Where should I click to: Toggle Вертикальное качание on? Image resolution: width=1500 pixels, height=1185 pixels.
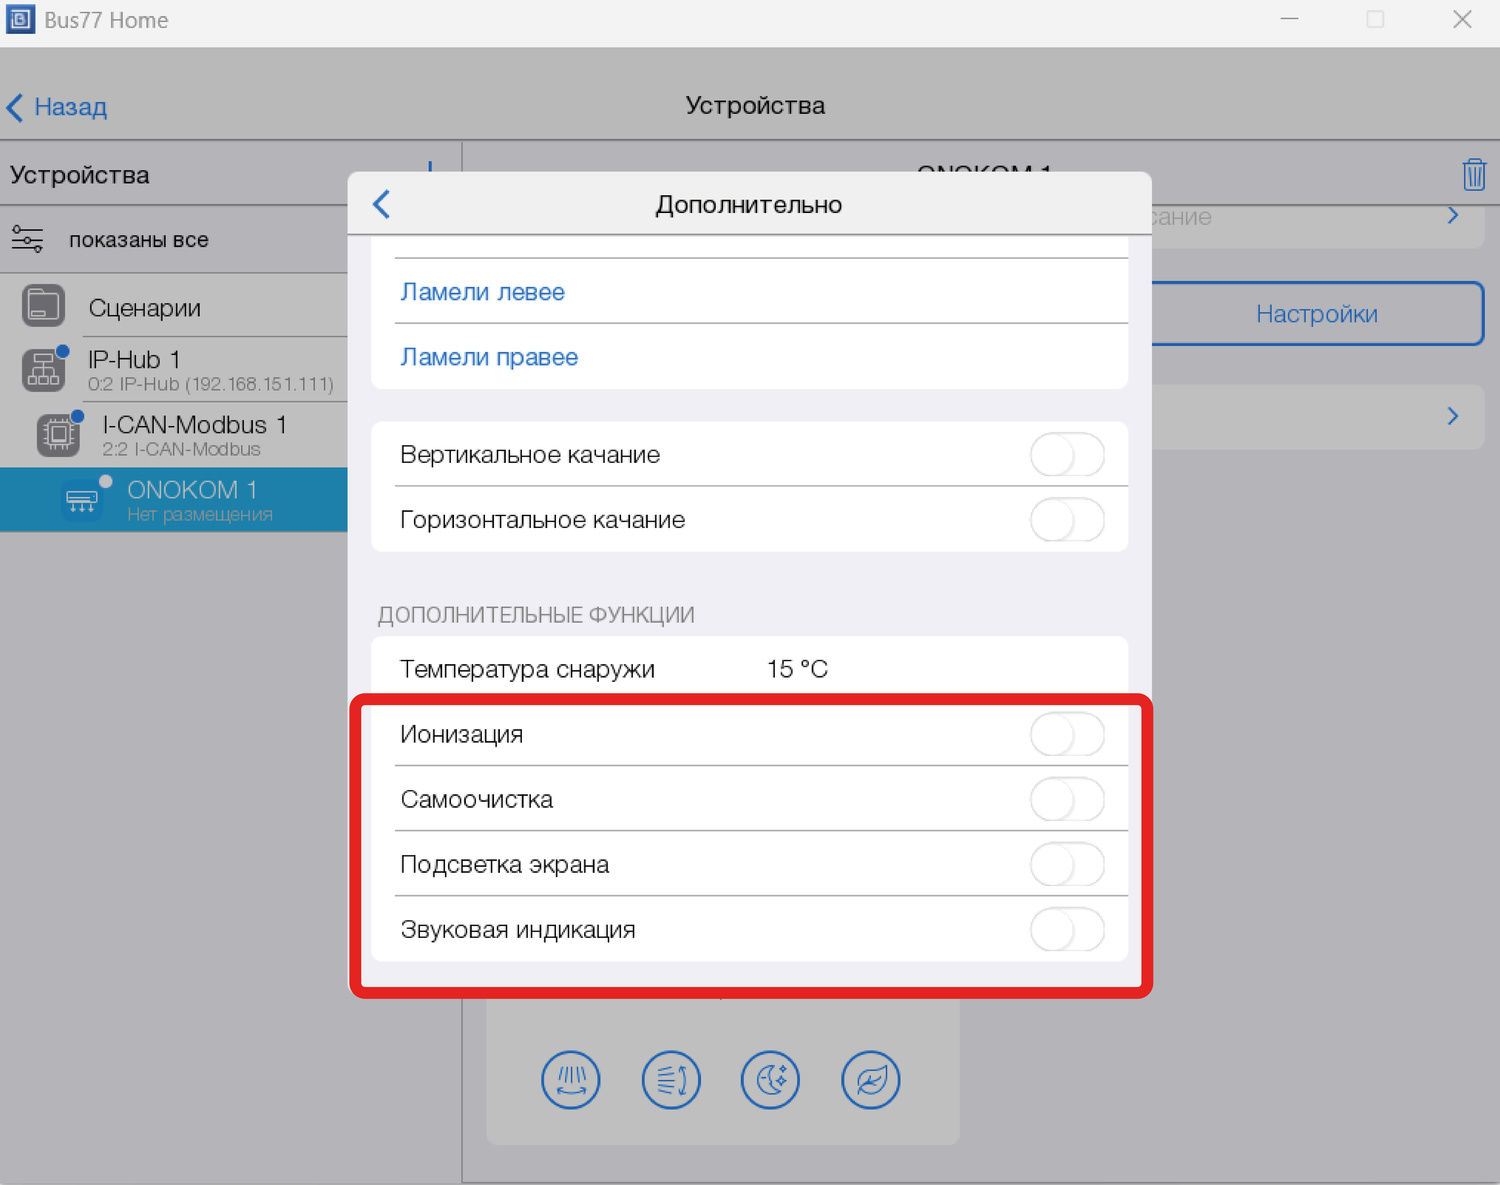point(1066,455)
